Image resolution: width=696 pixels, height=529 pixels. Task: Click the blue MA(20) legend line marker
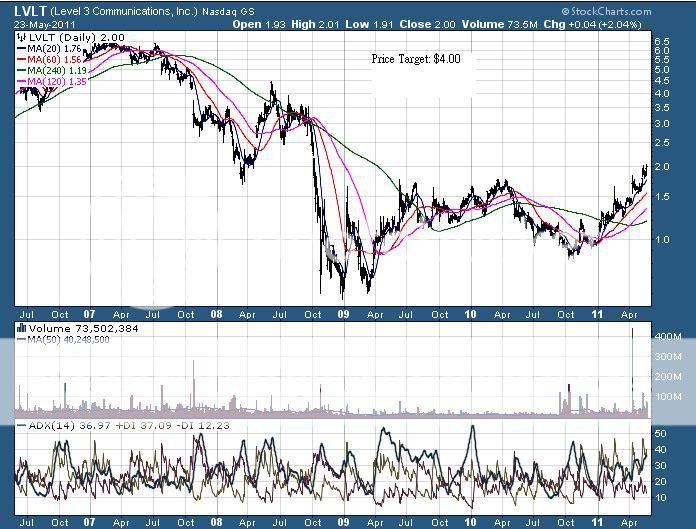click(x=23, y=47)
